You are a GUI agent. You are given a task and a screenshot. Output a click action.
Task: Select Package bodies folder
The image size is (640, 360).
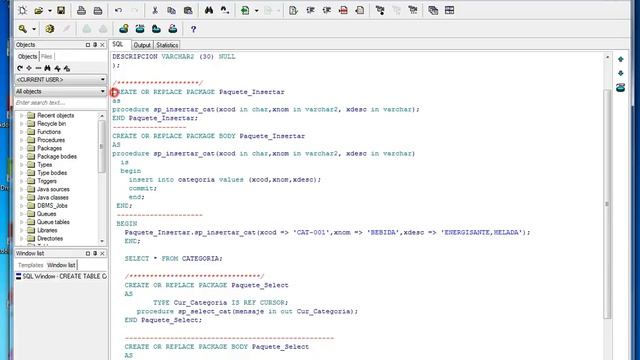57,156
